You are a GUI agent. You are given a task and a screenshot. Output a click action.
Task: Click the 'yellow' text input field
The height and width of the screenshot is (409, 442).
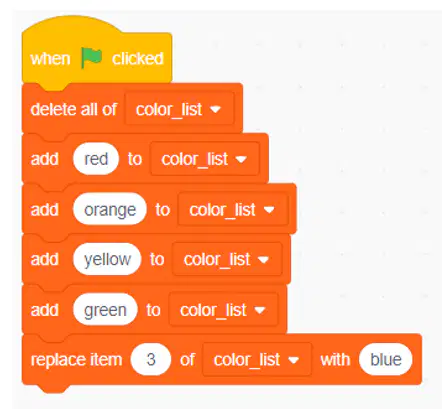(107, 259)
